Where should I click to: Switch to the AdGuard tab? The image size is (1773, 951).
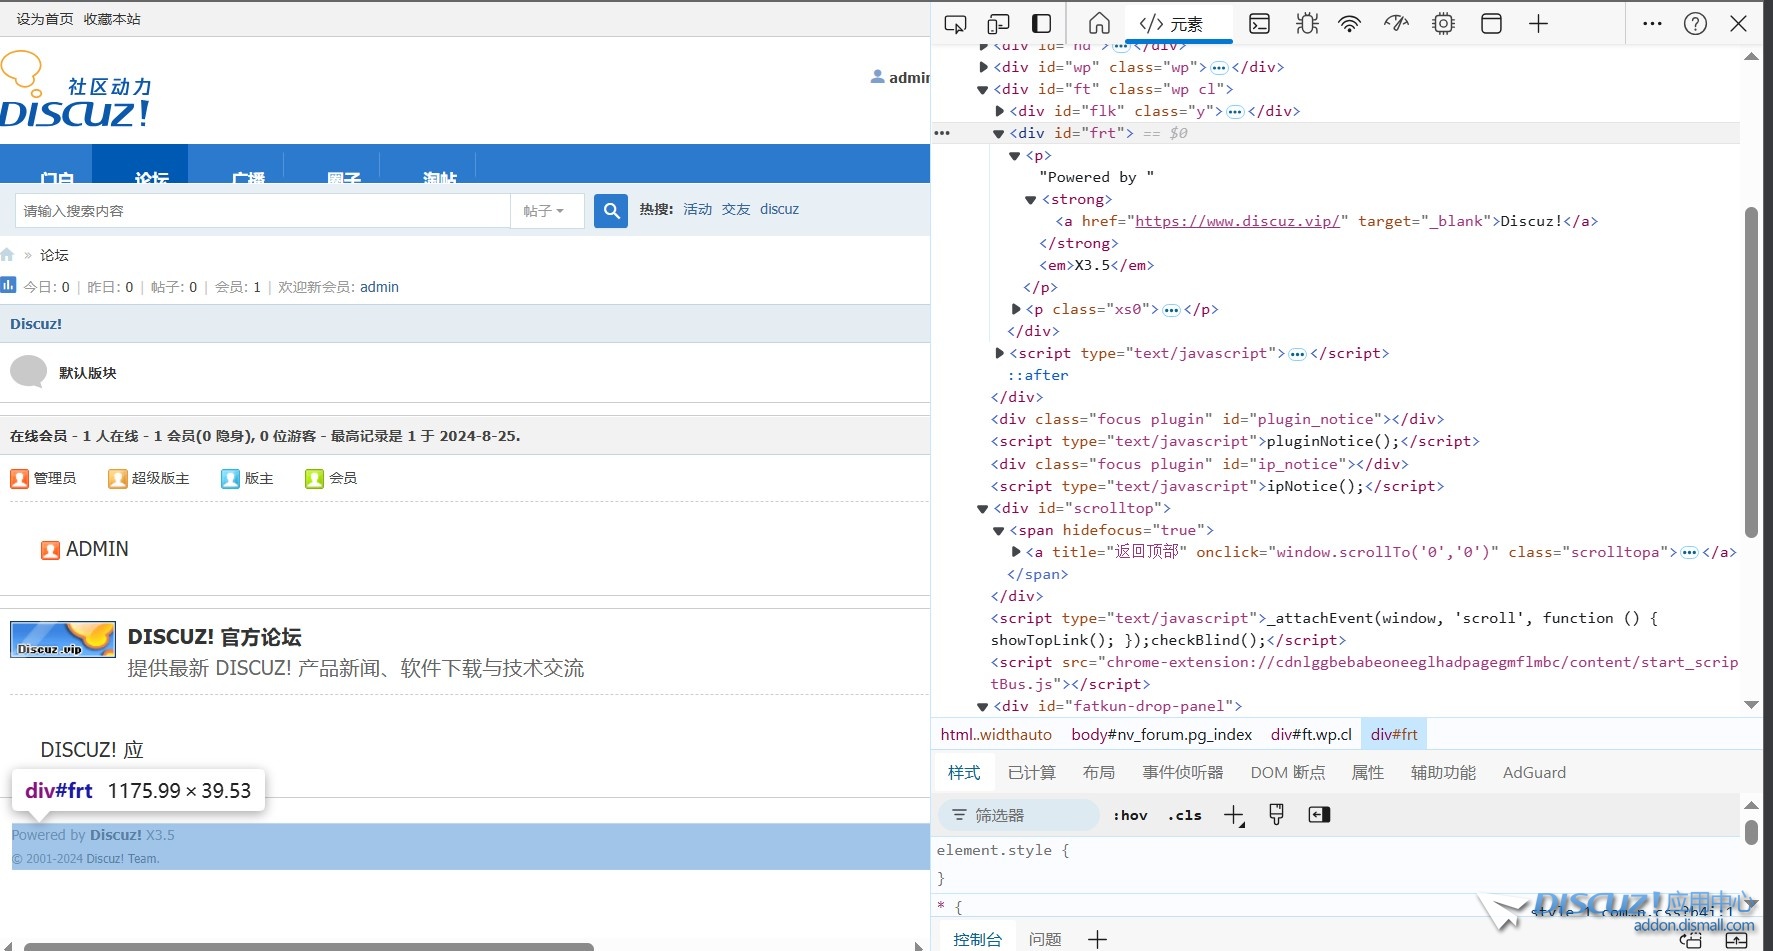(x=1534, y=773)
